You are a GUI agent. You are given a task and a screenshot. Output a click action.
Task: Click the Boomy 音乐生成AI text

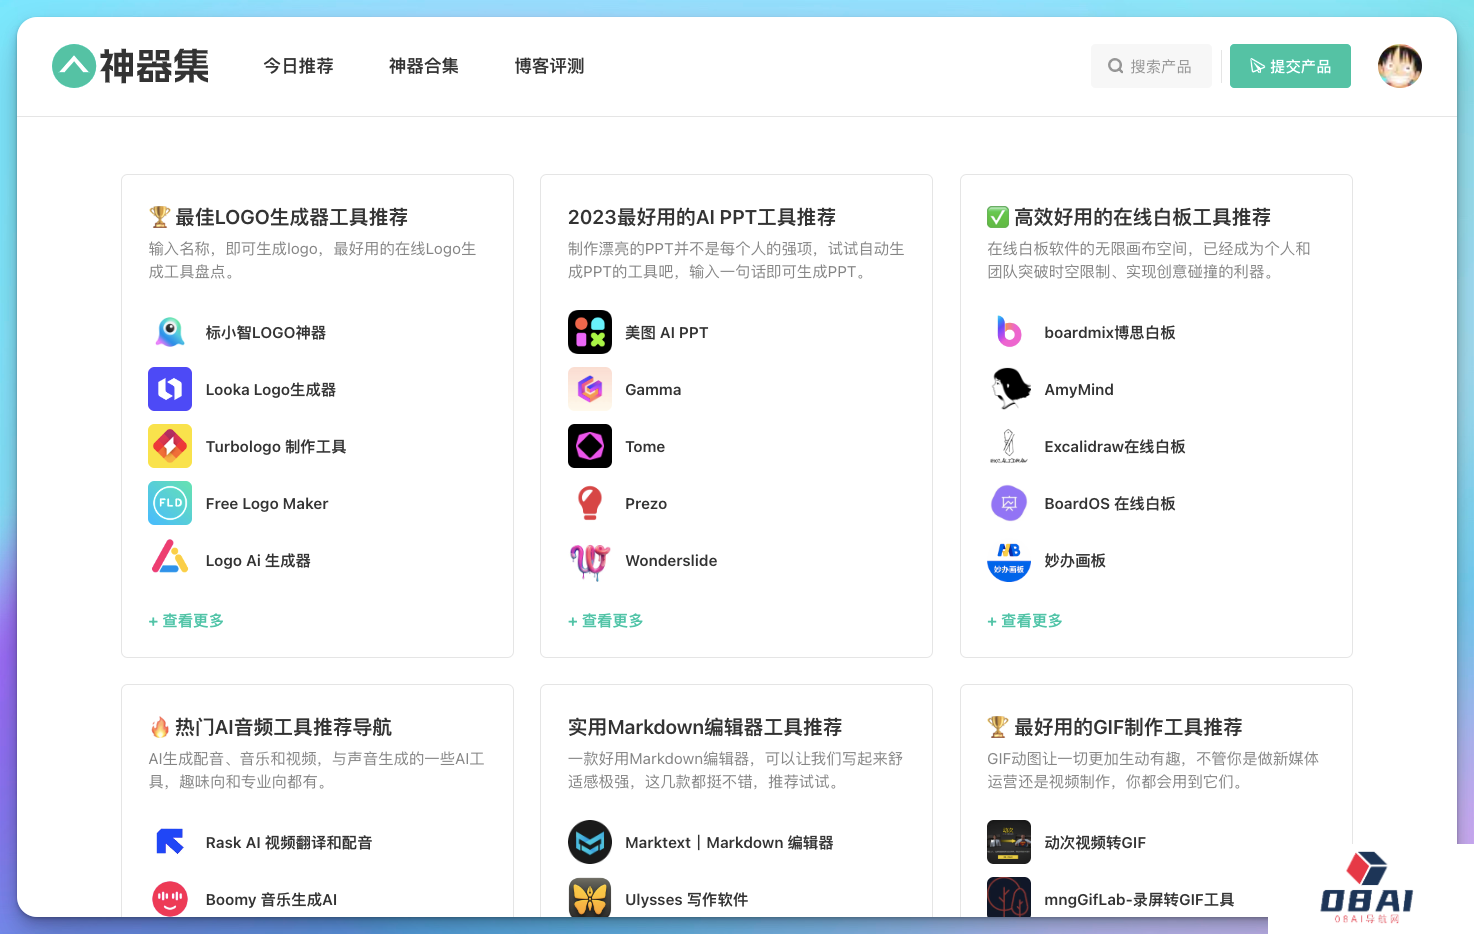point(271,899)
